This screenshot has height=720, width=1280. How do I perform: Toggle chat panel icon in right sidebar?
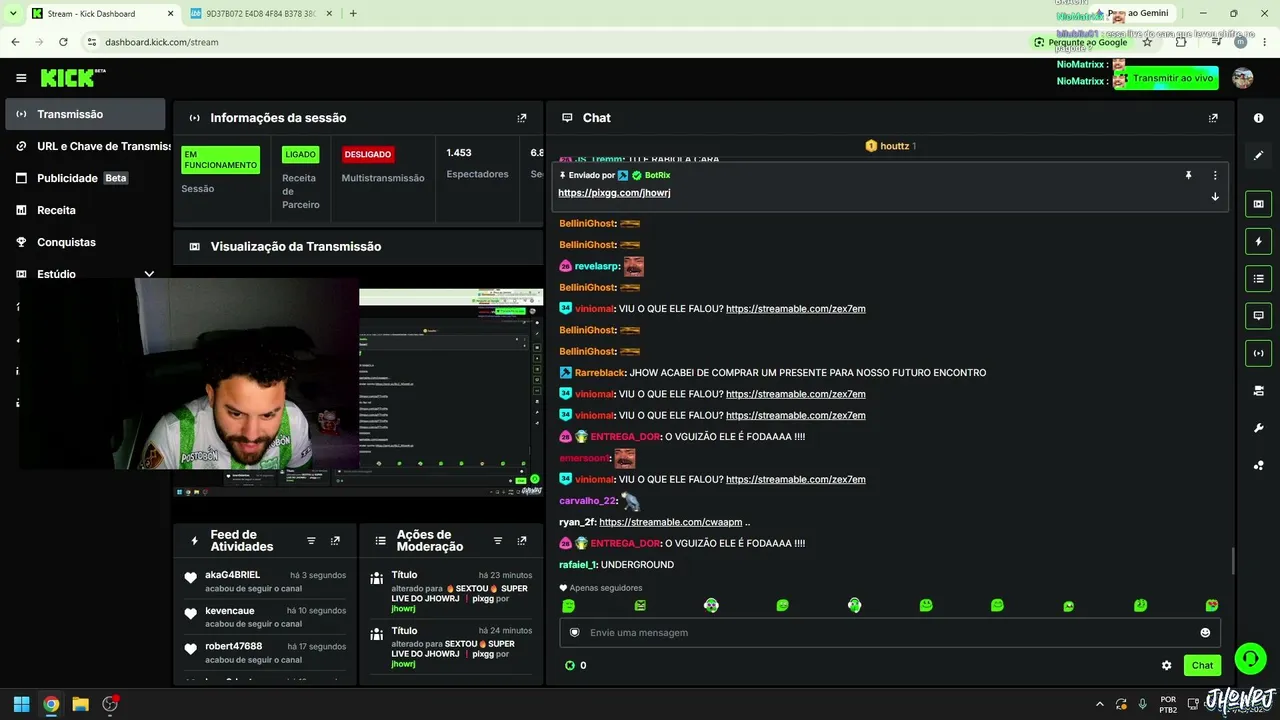point(1258,315)
